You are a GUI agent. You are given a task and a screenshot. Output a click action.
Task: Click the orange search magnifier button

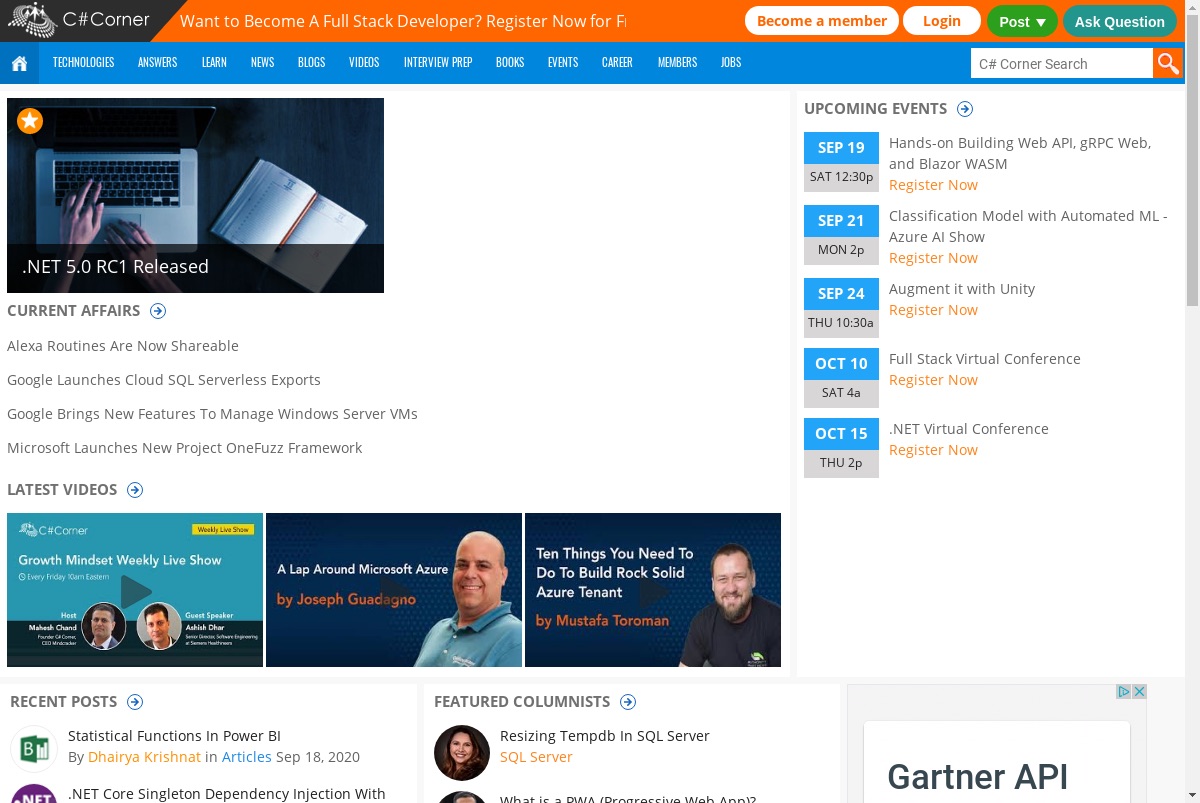coord(1167,63)
